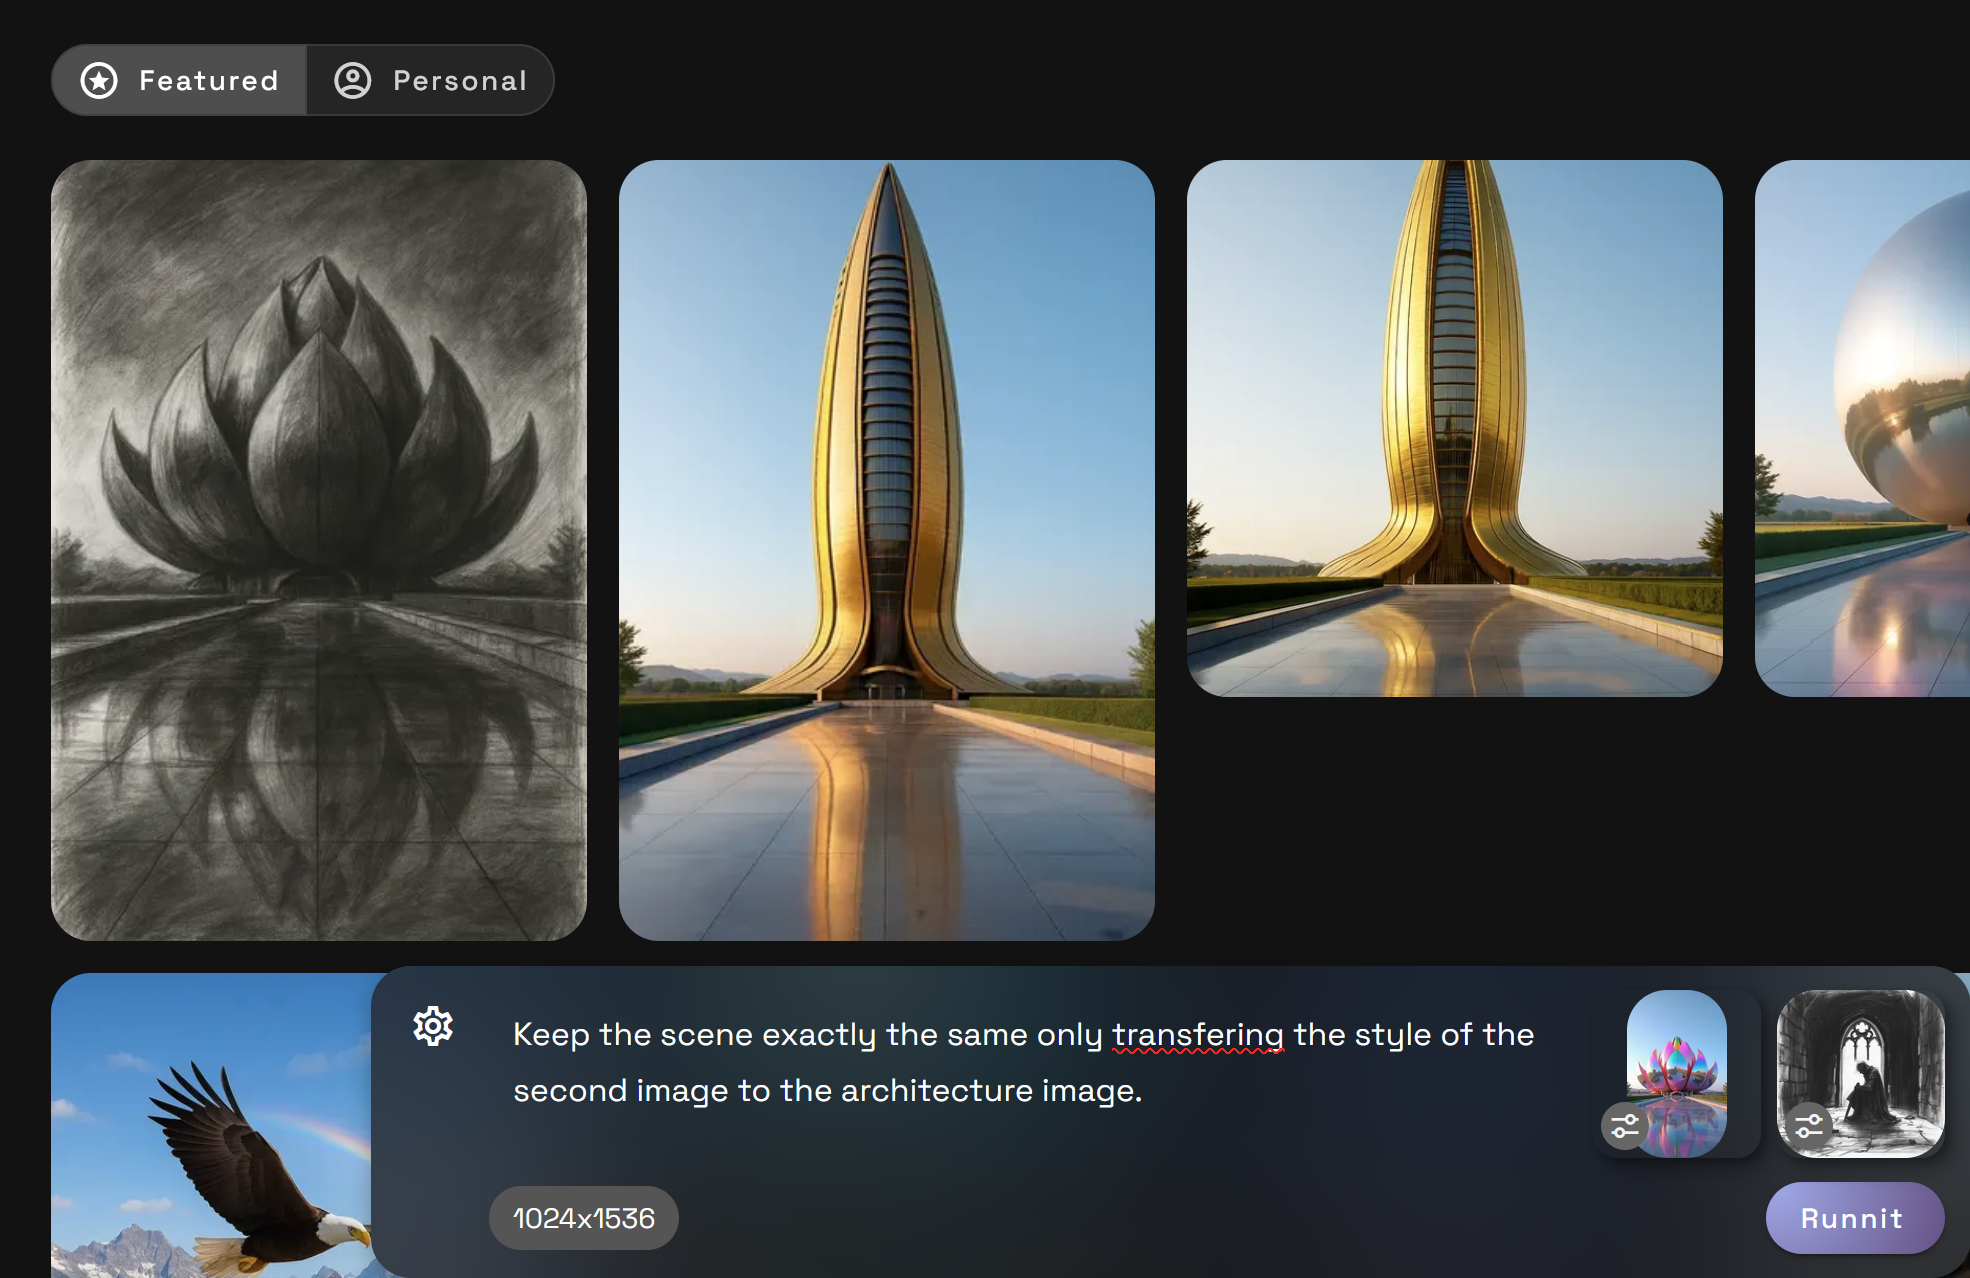Adjust settings on lotus reference image
Viewport: 1970px width, 1278px height.
(x=1625, y=1126)
